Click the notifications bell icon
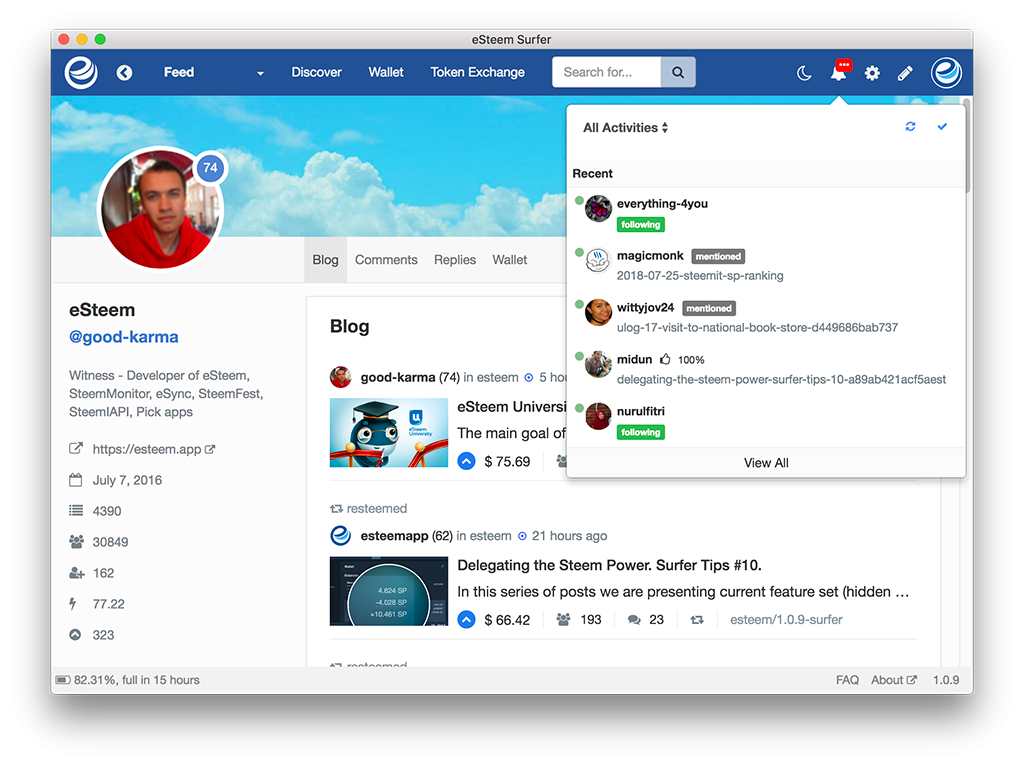The width and height of the screenshot is (1024, 767). pyautogui.click(x=839, y=71)
